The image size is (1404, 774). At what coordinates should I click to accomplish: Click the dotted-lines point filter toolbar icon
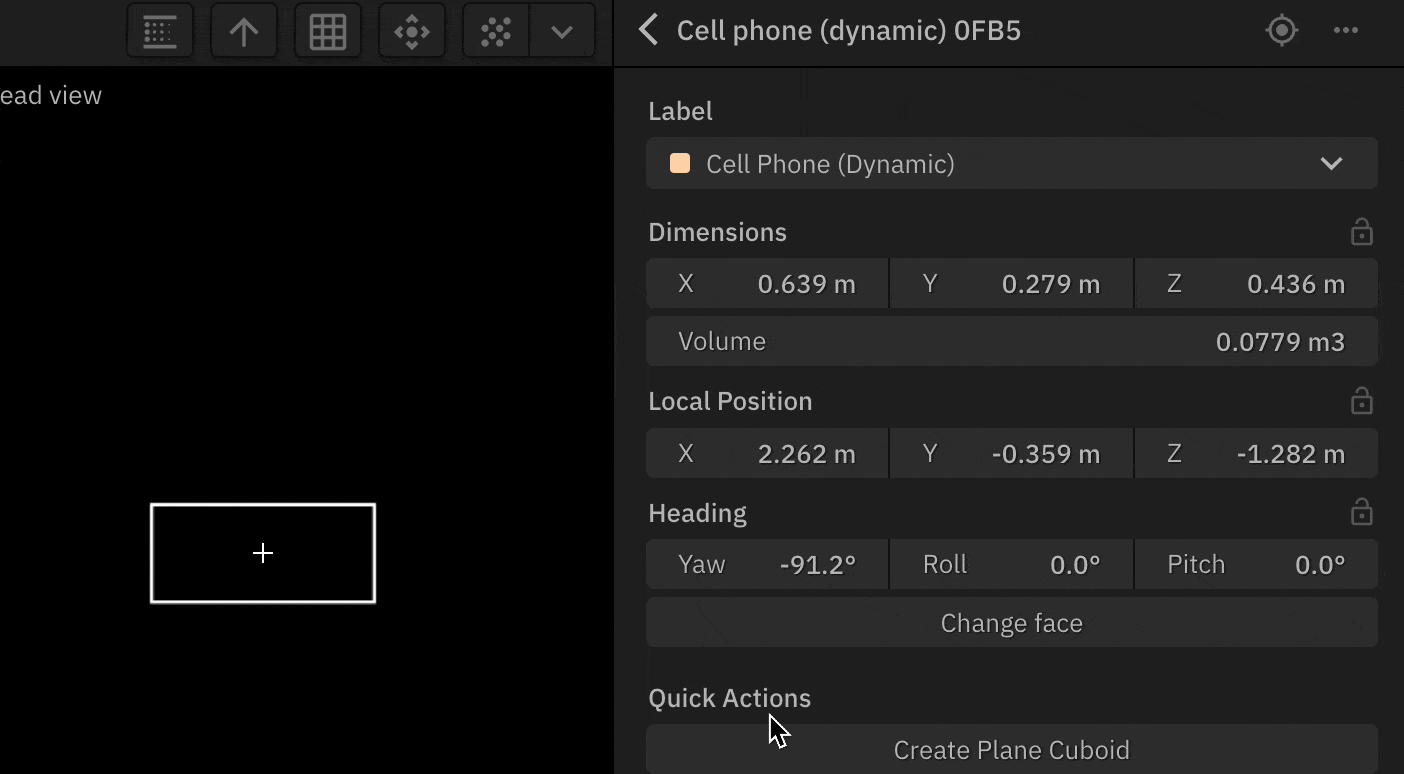(x=160, y=31)
